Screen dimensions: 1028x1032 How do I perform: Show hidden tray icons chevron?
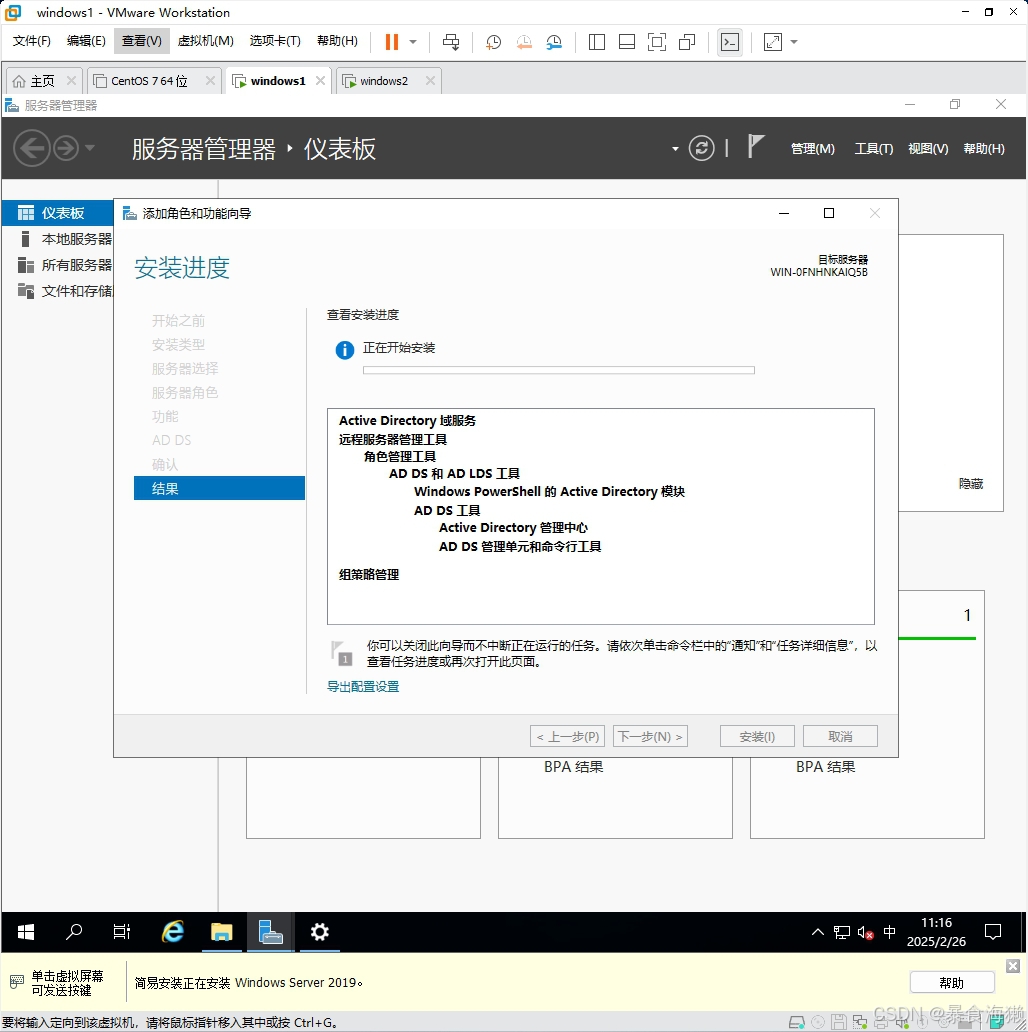(818, 932)
